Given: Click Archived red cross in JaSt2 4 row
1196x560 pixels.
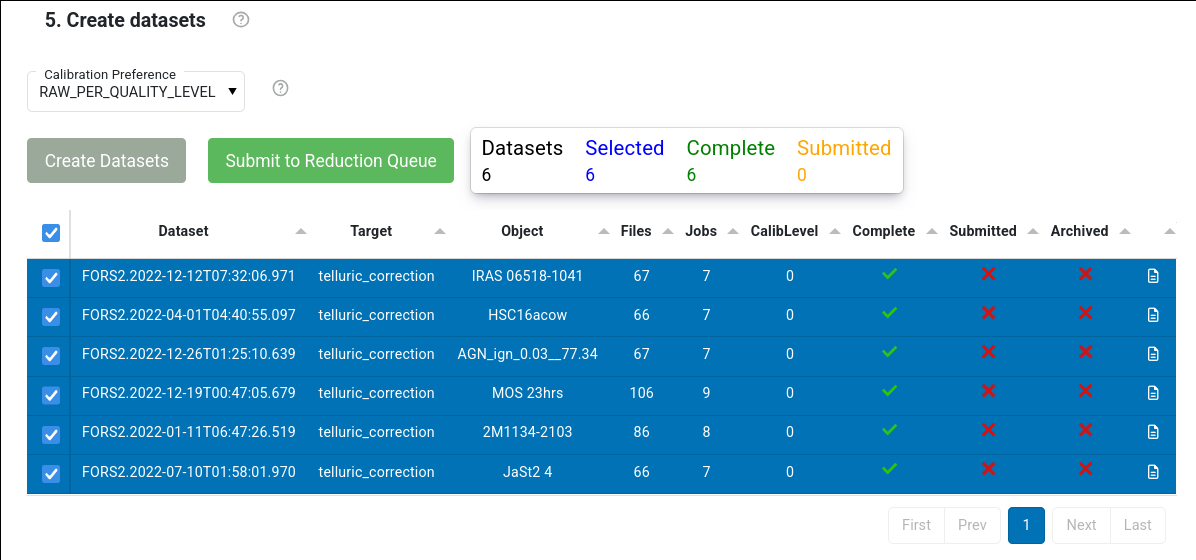Looking at the screenshot, I should click(x=1085, y=468).
